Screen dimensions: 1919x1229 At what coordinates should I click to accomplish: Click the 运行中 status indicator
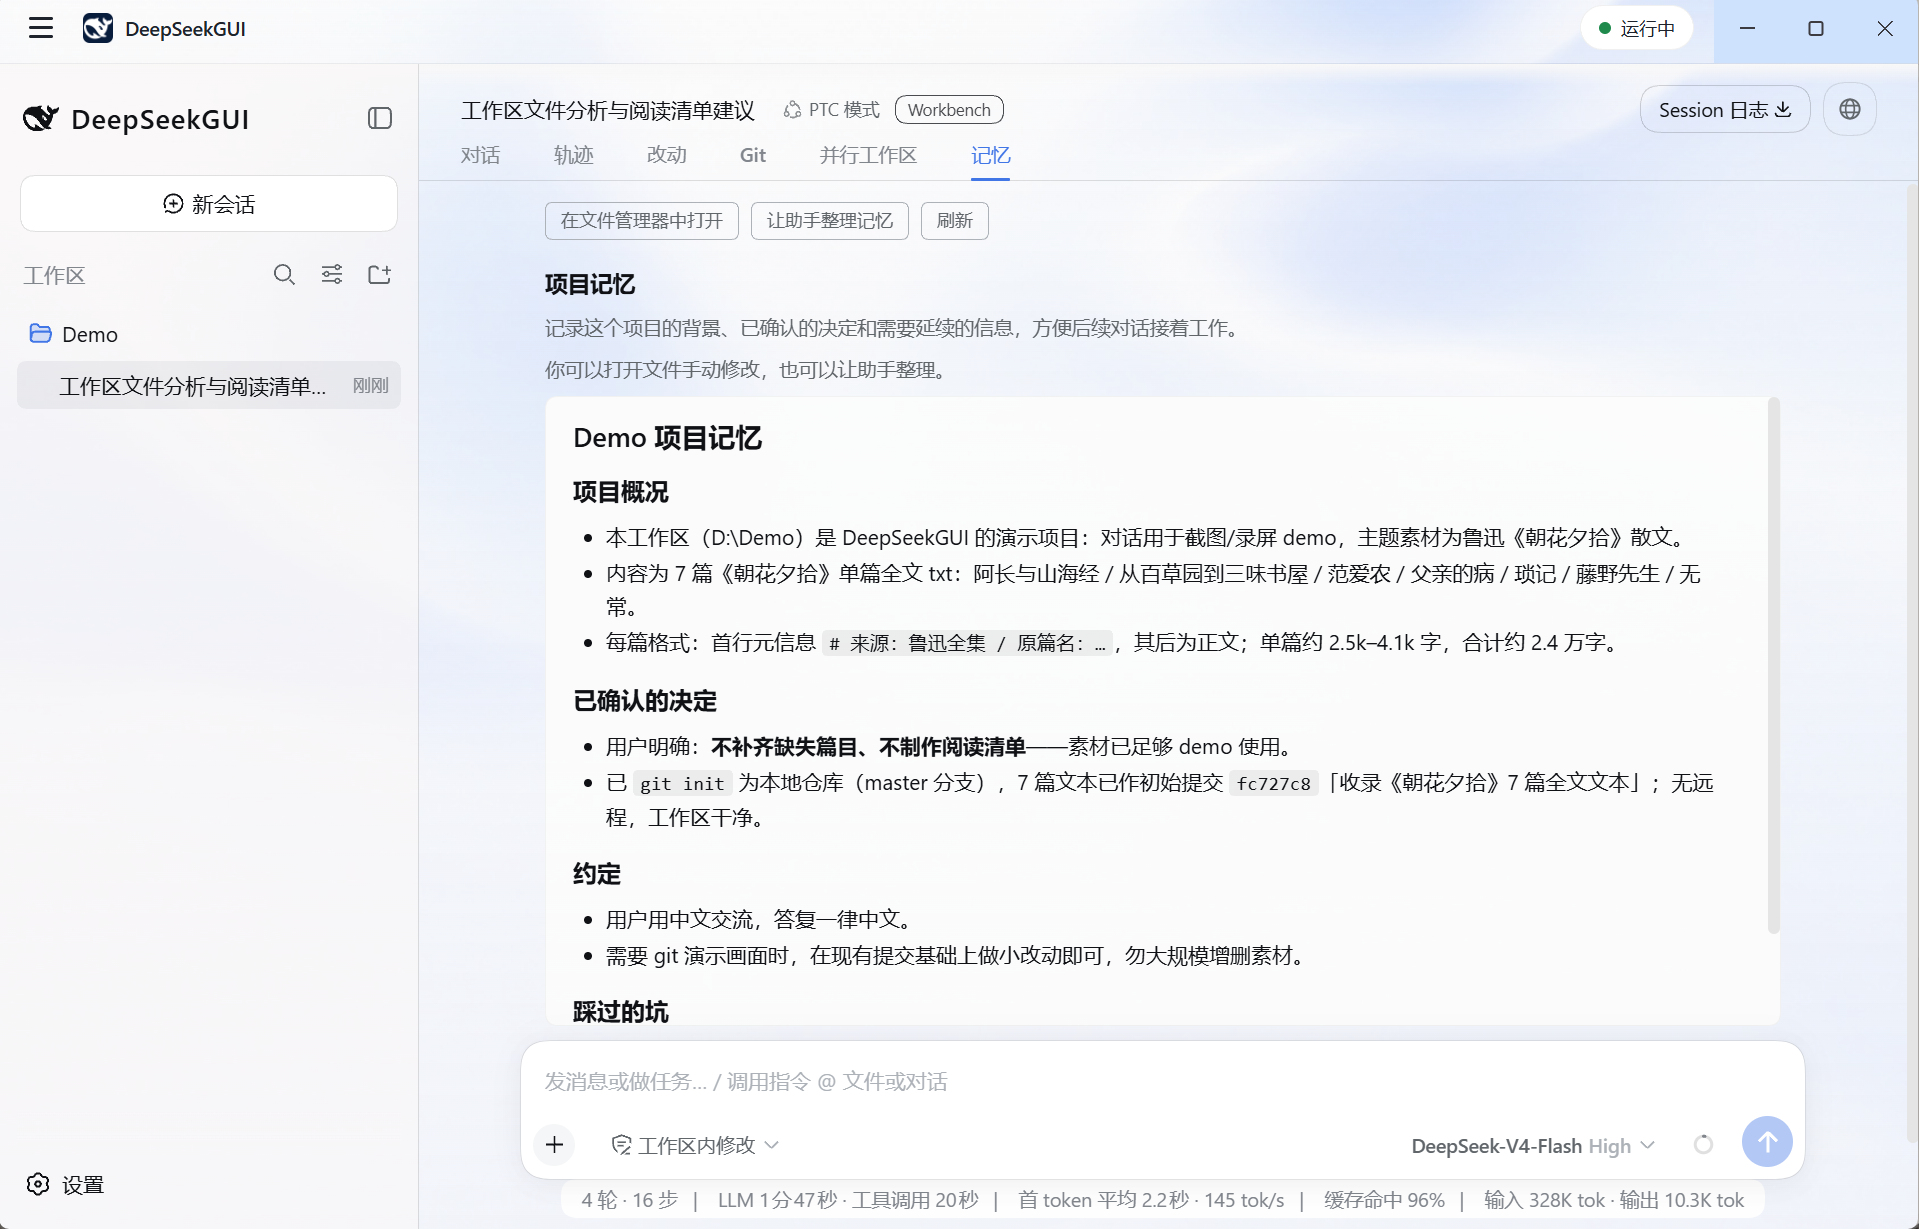coord(1637,28)
